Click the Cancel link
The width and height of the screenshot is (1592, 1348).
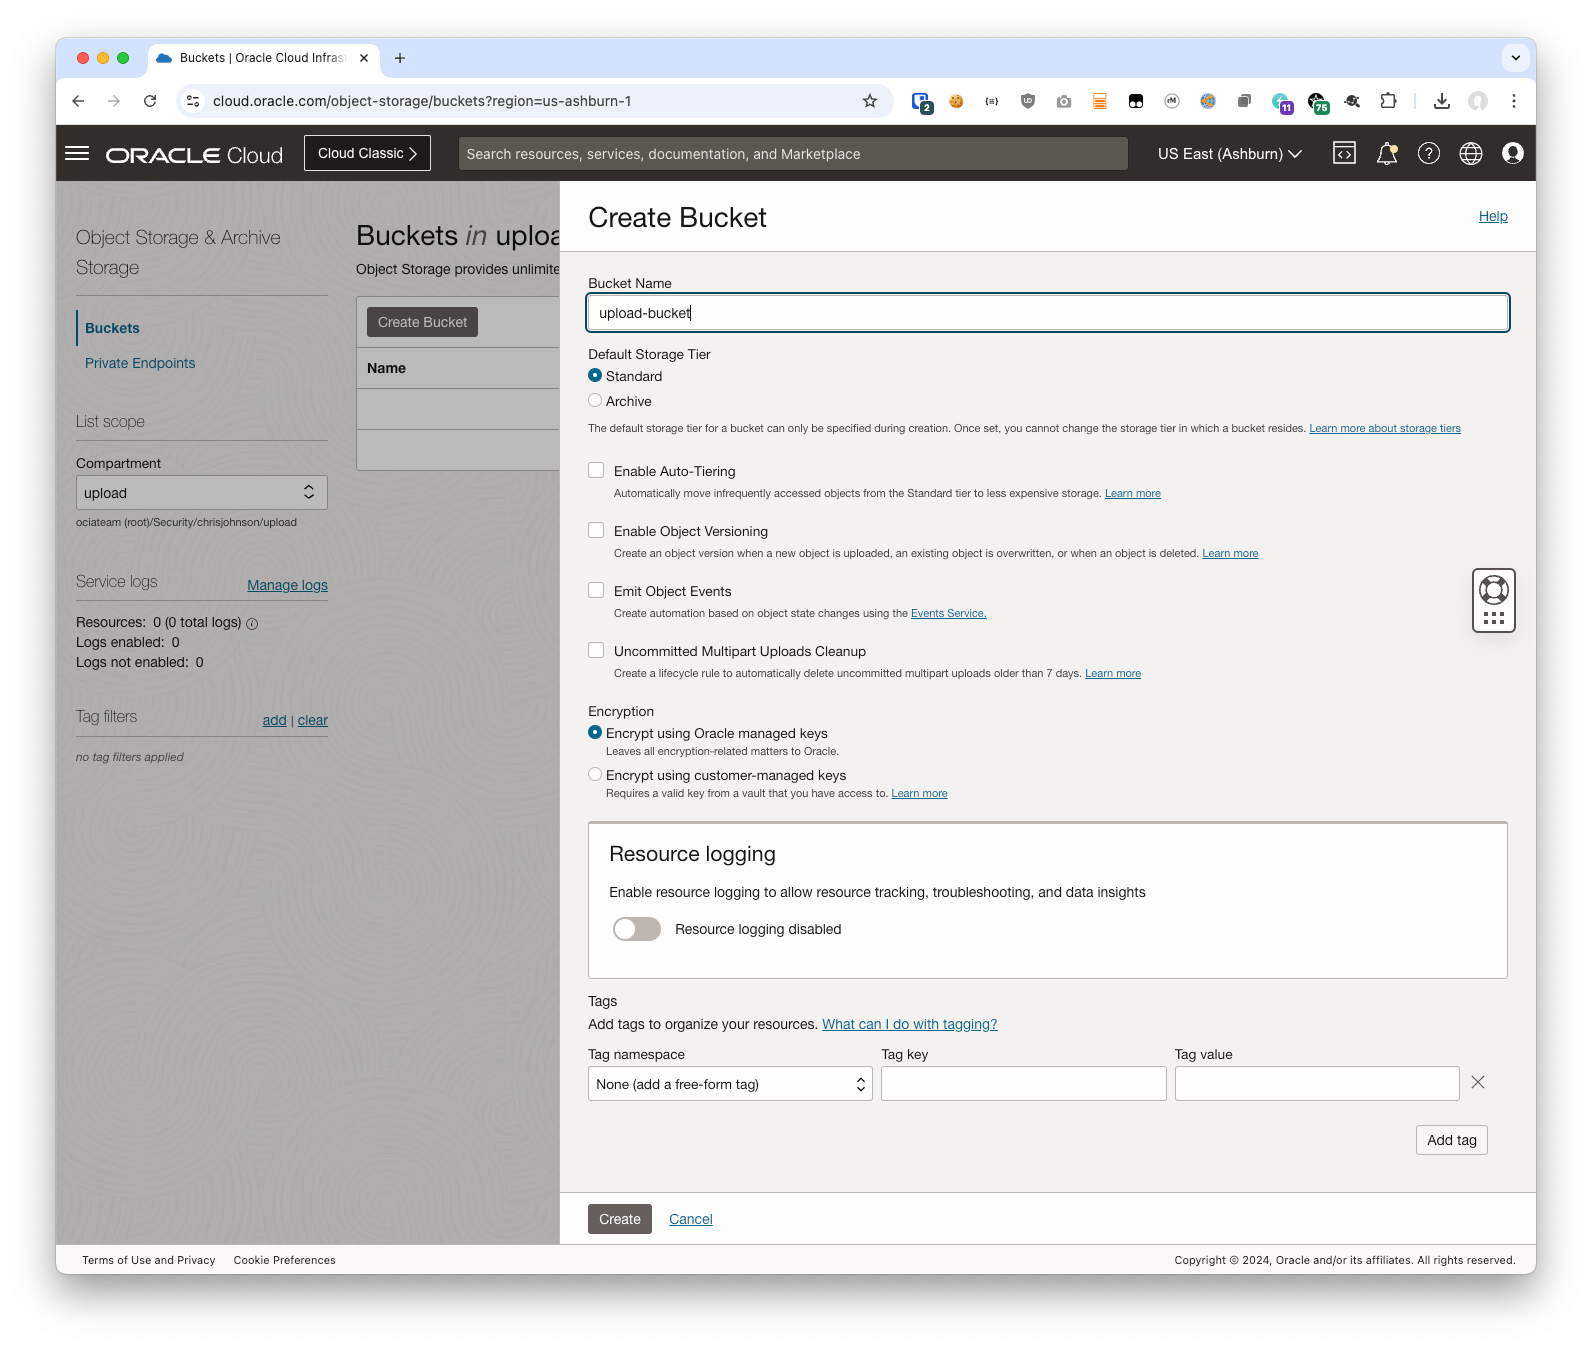coord(691,1219)
